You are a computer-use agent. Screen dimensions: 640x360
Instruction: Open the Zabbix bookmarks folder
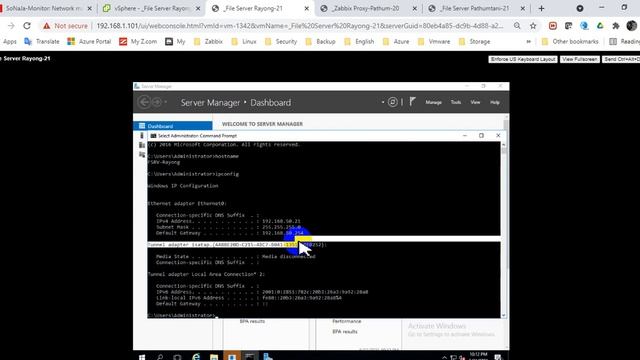(208, 42)
